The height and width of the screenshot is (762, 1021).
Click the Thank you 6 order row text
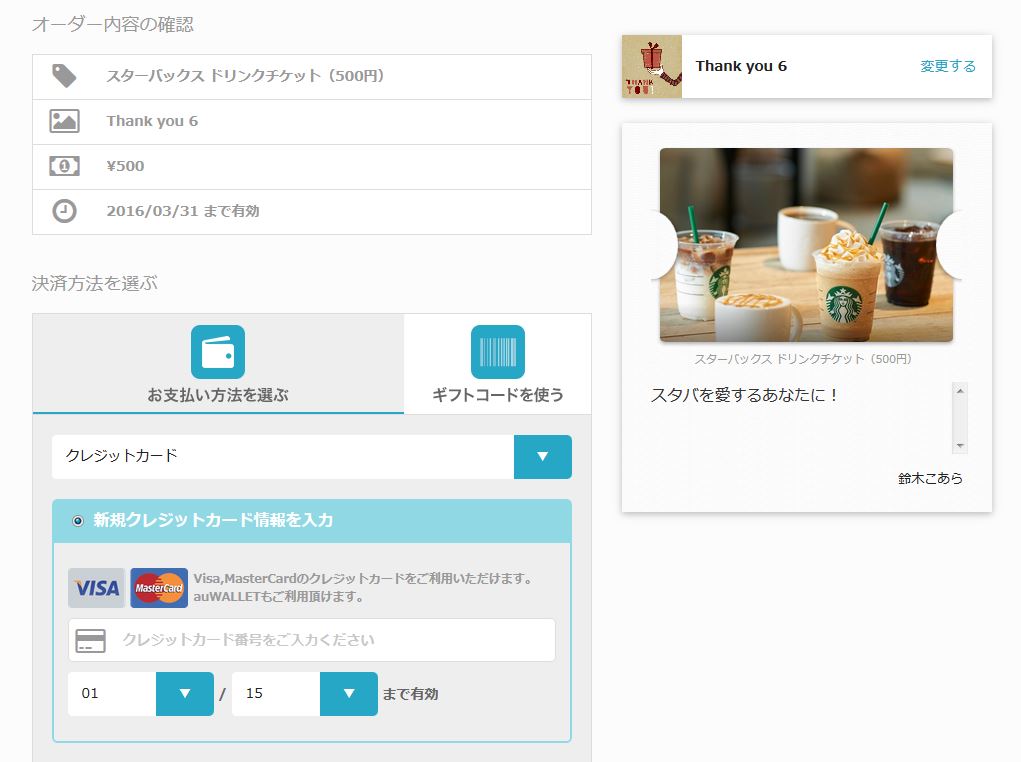[x=152, y=121]
